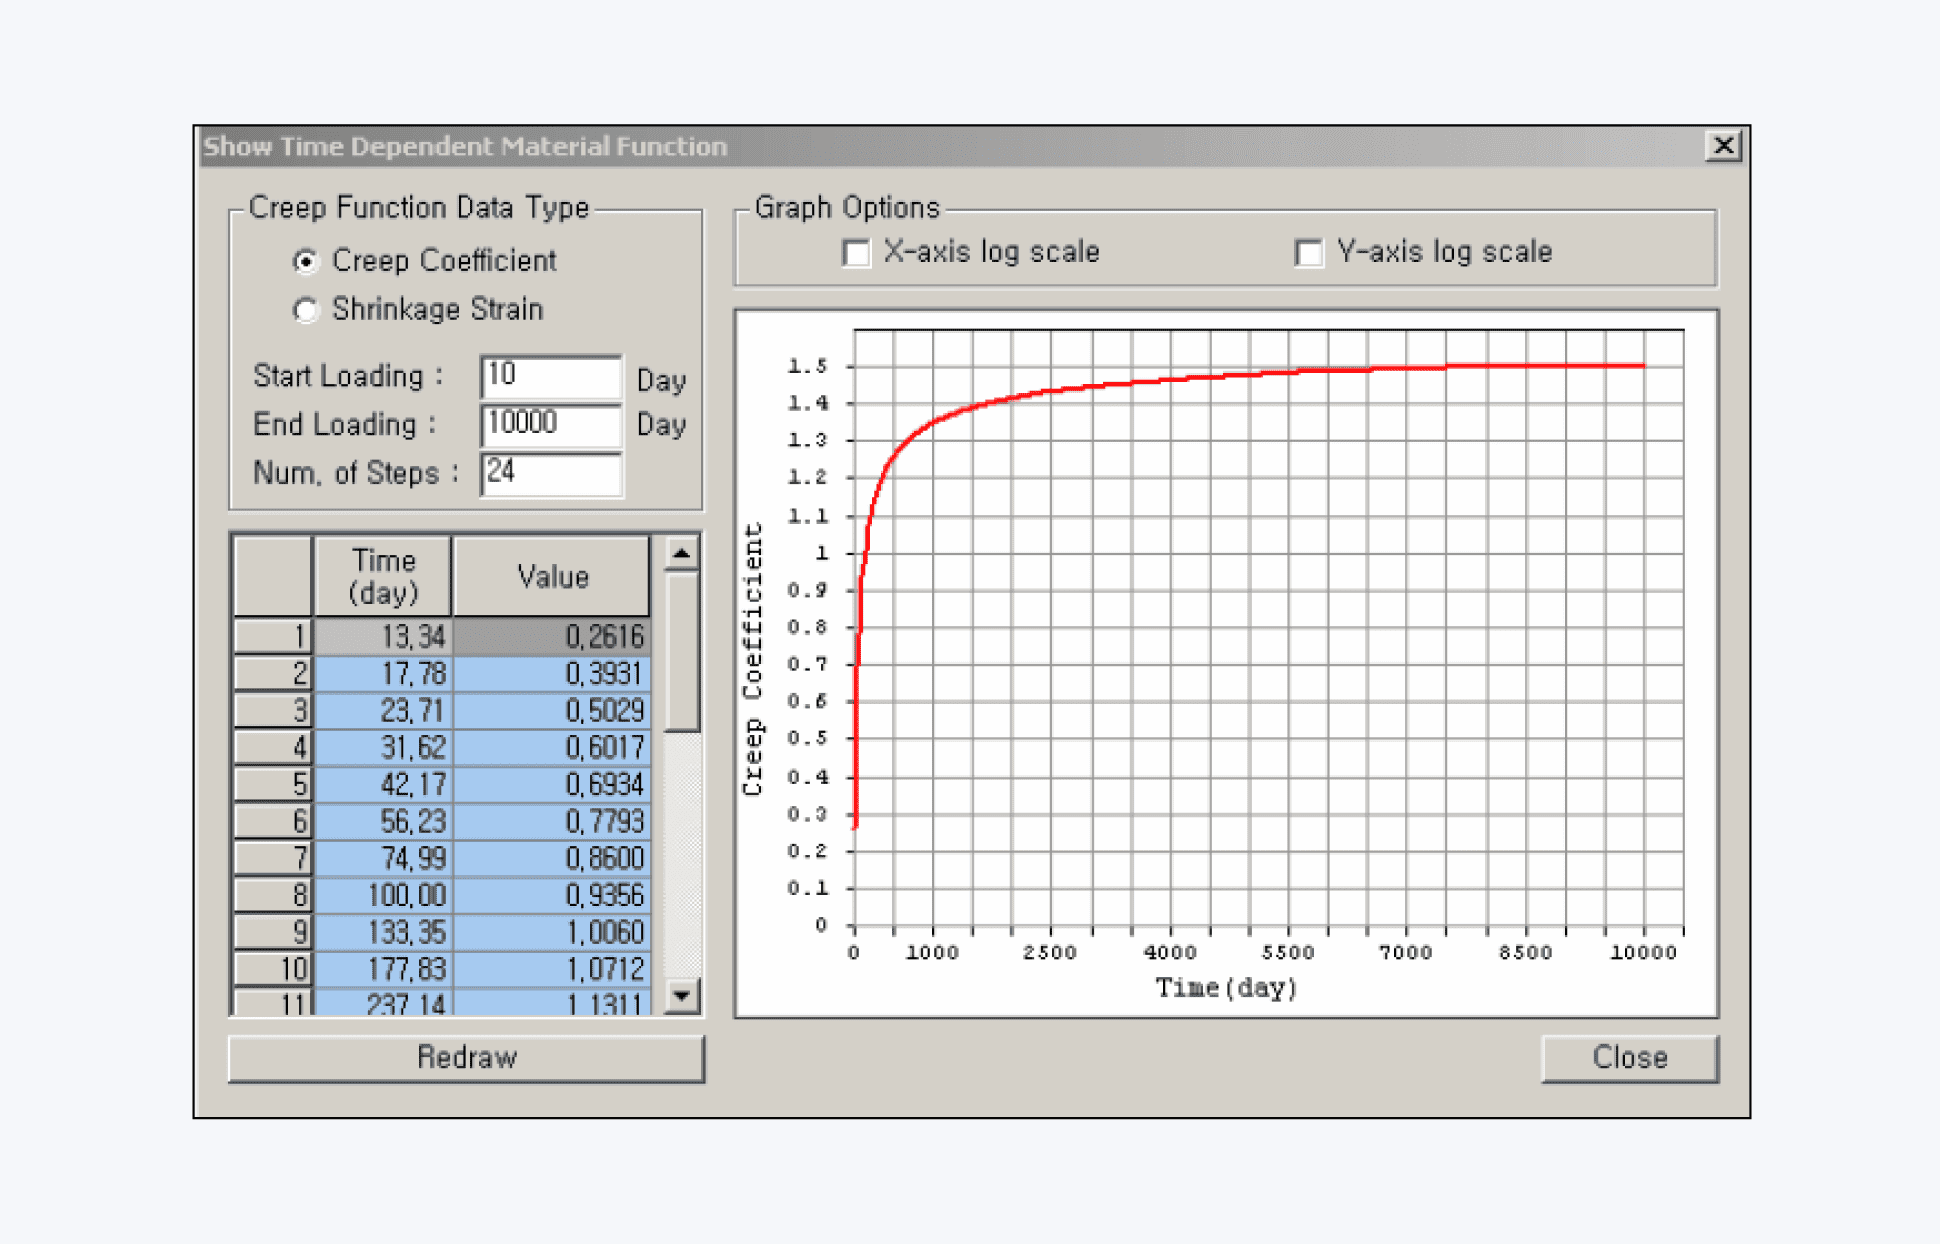Close the dialog with title bar X

tap(1723, 146)
